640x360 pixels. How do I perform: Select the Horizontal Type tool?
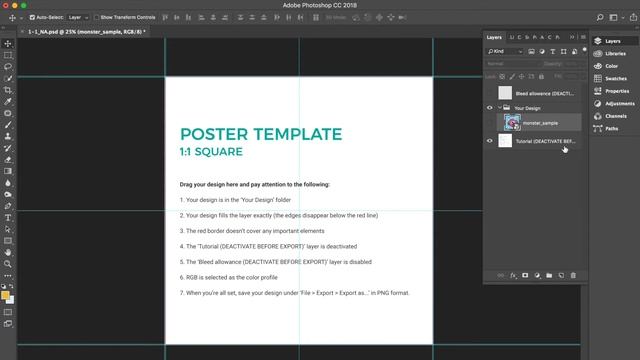pyautogui.click(x=8, y=218)
